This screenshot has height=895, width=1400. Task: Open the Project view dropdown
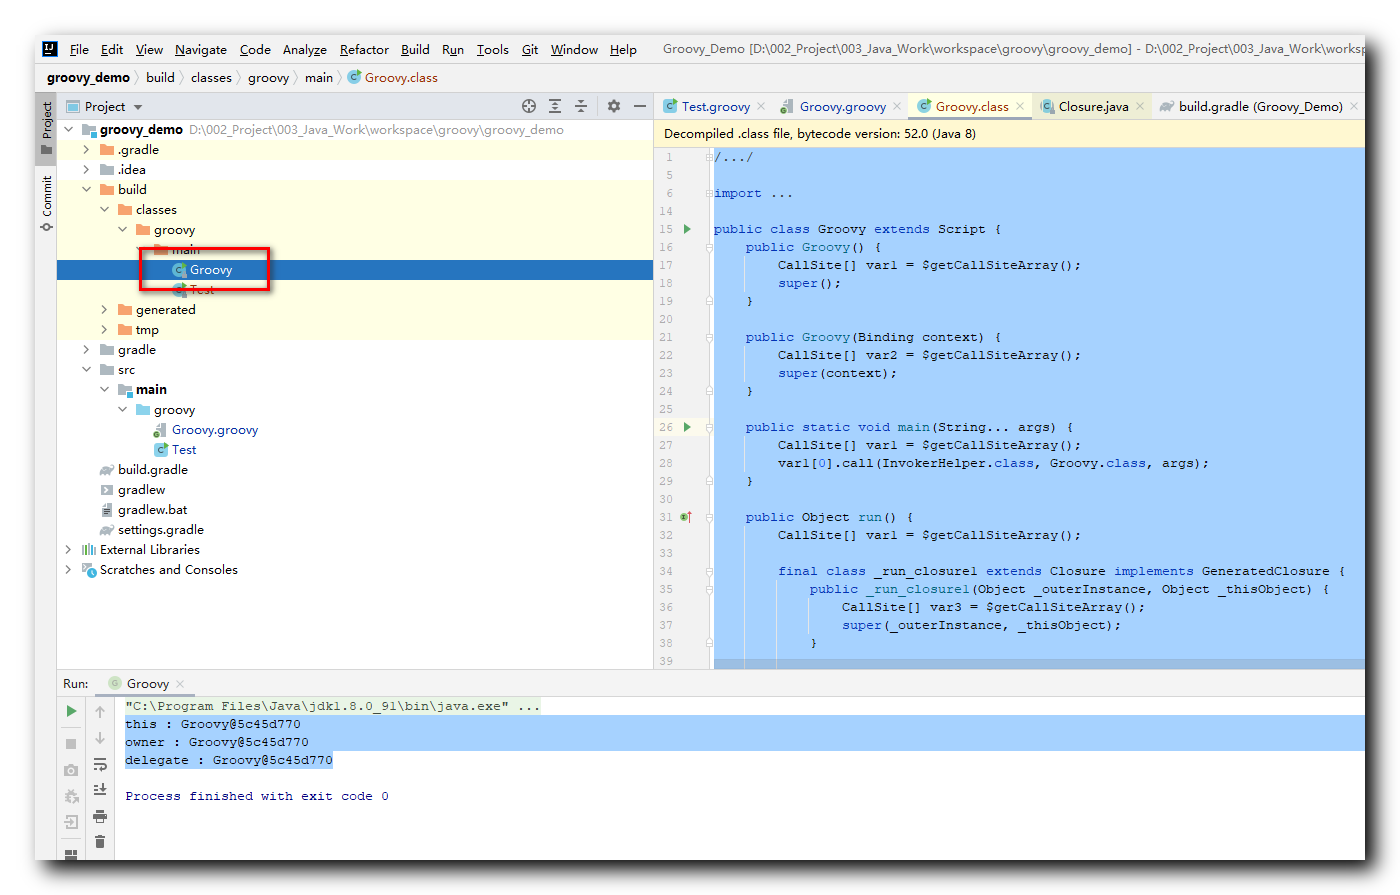[x=138, y=107]
